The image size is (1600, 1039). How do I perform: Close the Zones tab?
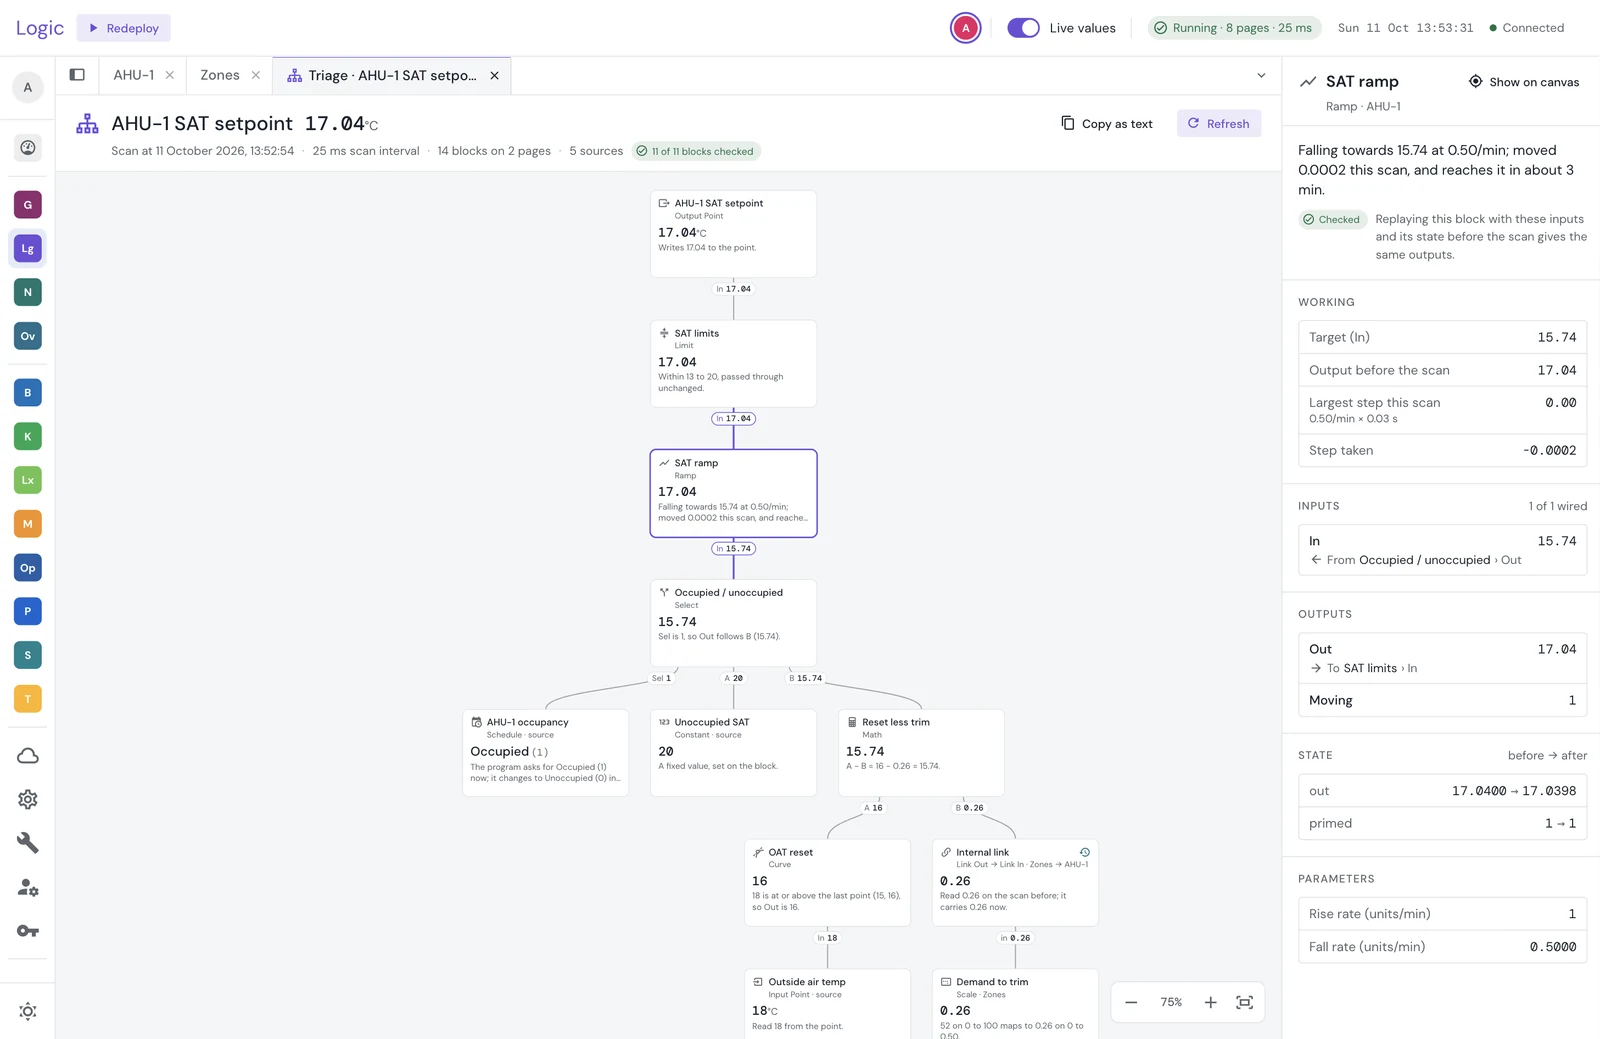point(256,75)
